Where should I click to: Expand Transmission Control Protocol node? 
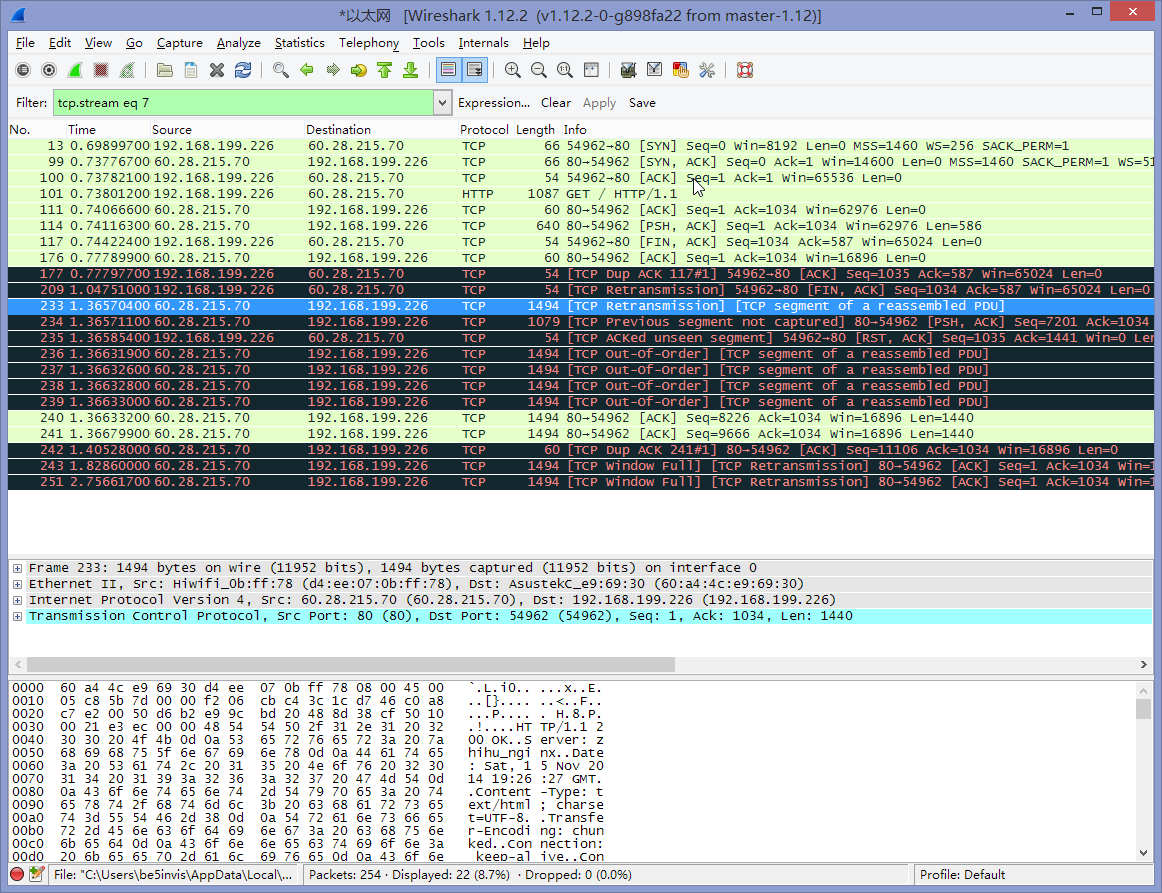click(x=17, y=617)
